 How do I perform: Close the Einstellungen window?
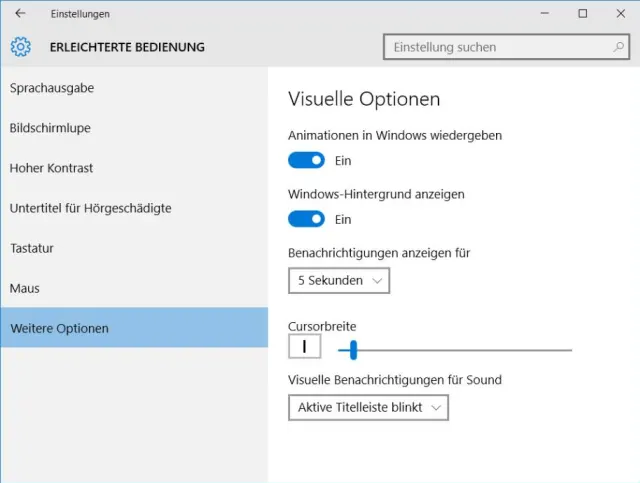click(x=621, y=14)
